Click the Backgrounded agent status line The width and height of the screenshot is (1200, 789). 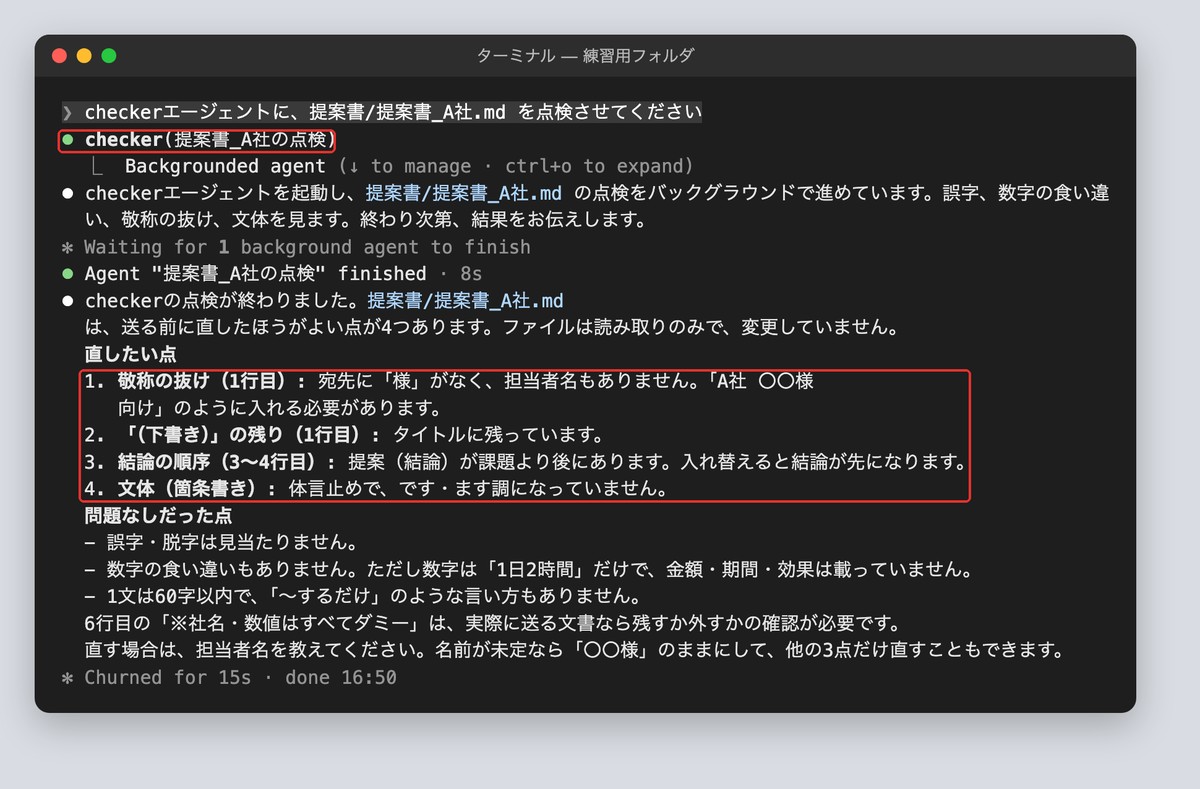coord(409,166)
